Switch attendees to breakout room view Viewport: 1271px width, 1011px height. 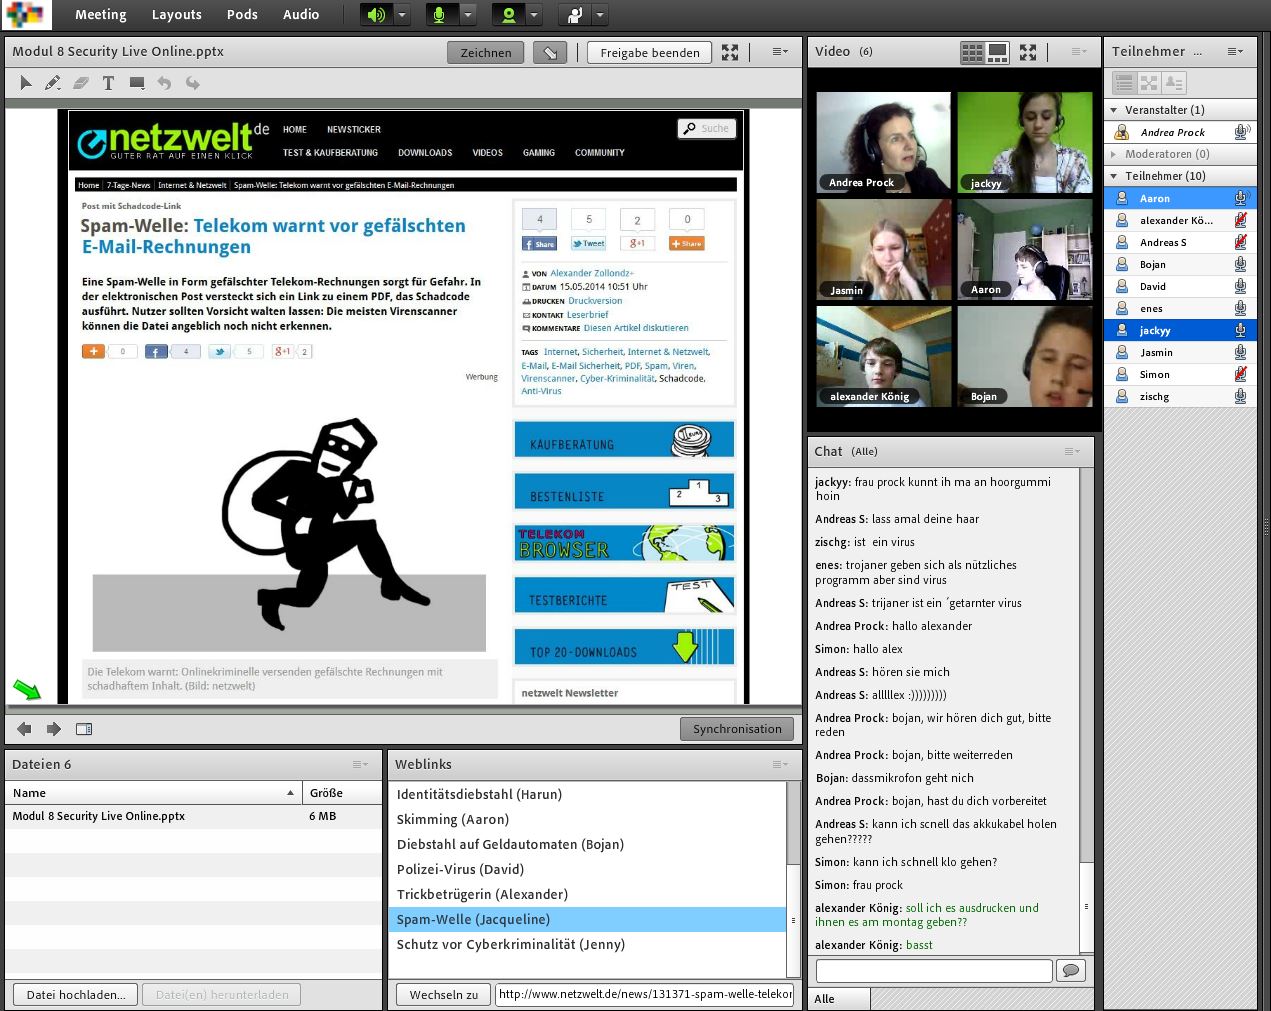[x=1149, y=83]
